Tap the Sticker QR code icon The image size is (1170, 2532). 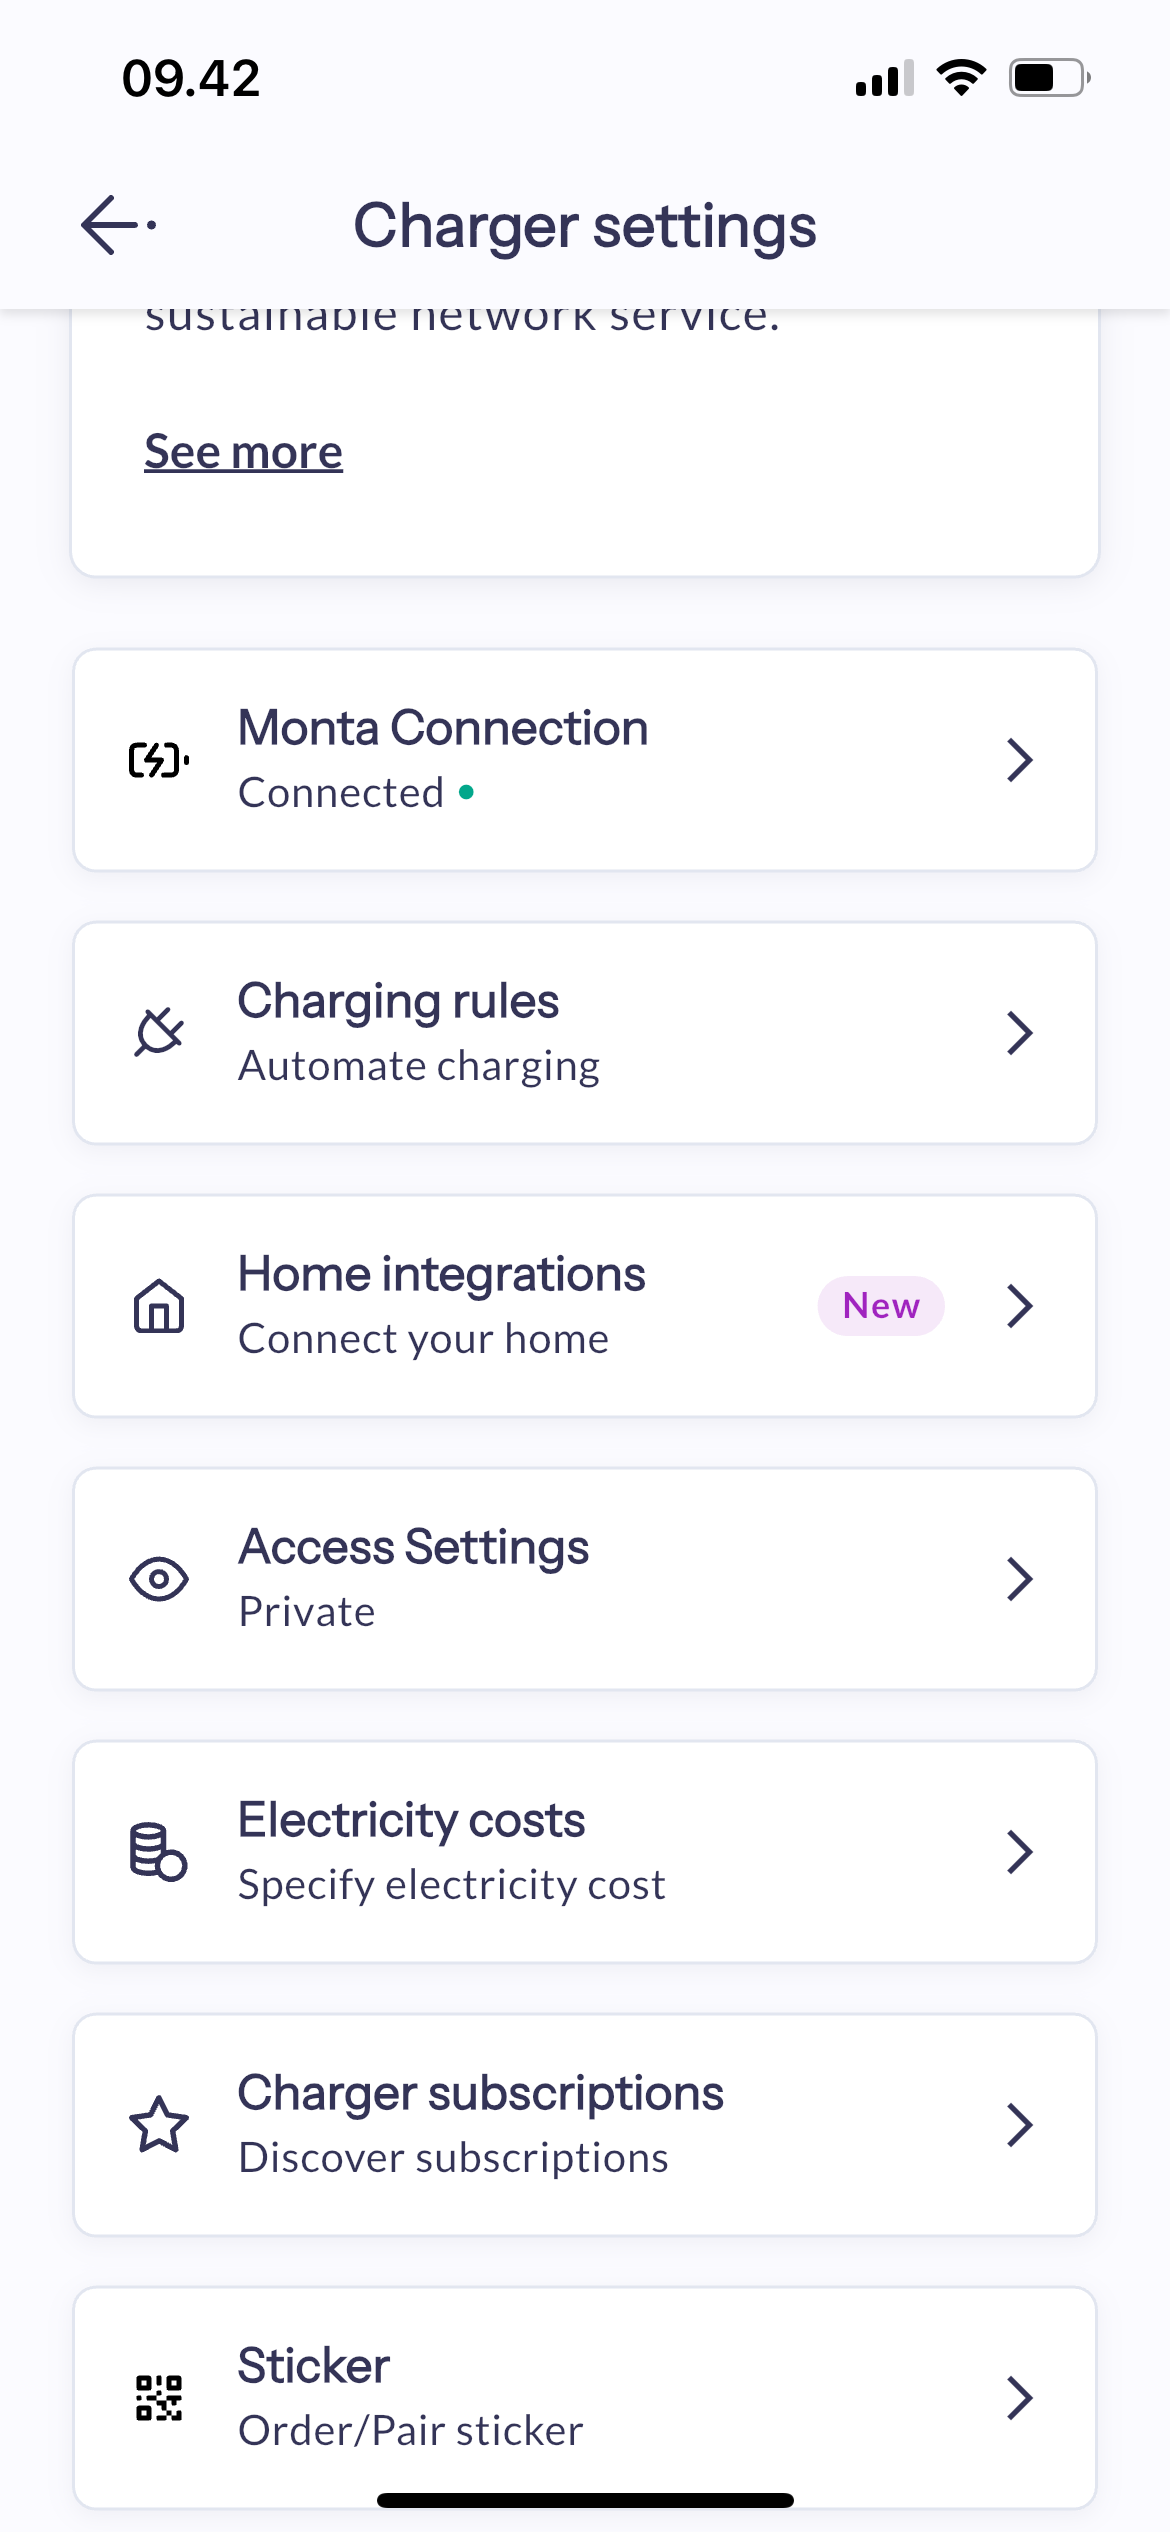point(159,2398)
